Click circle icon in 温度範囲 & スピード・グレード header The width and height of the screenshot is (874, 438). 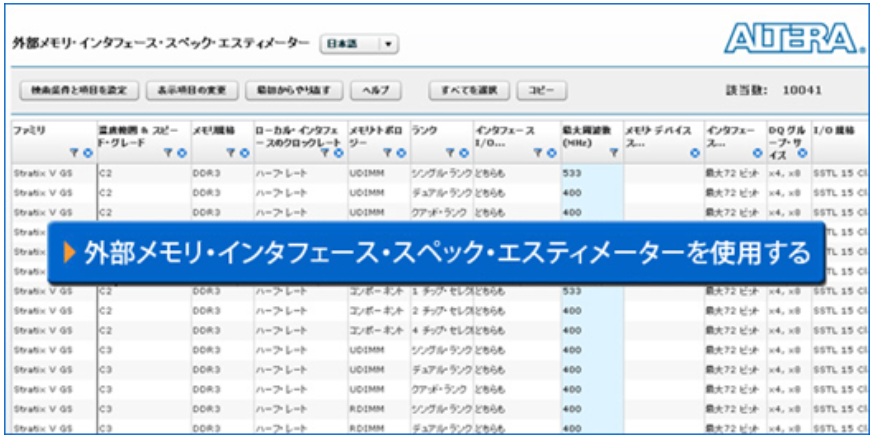[x=181, y=152]
